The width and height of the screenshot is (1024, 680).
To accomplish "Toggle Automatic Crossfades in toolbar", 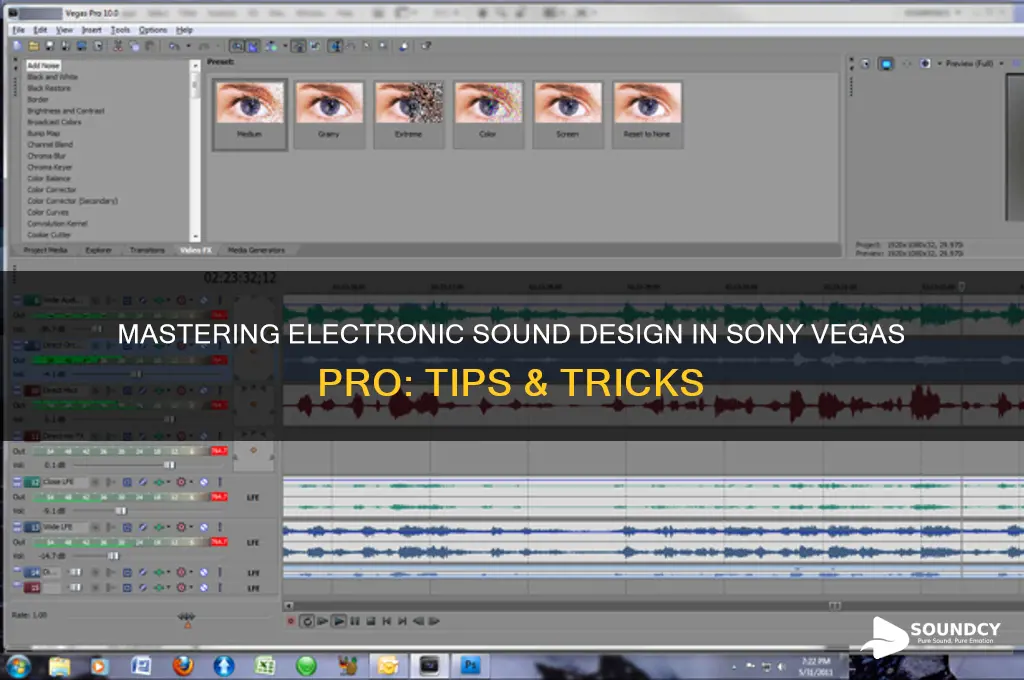I will click(252, 46).
